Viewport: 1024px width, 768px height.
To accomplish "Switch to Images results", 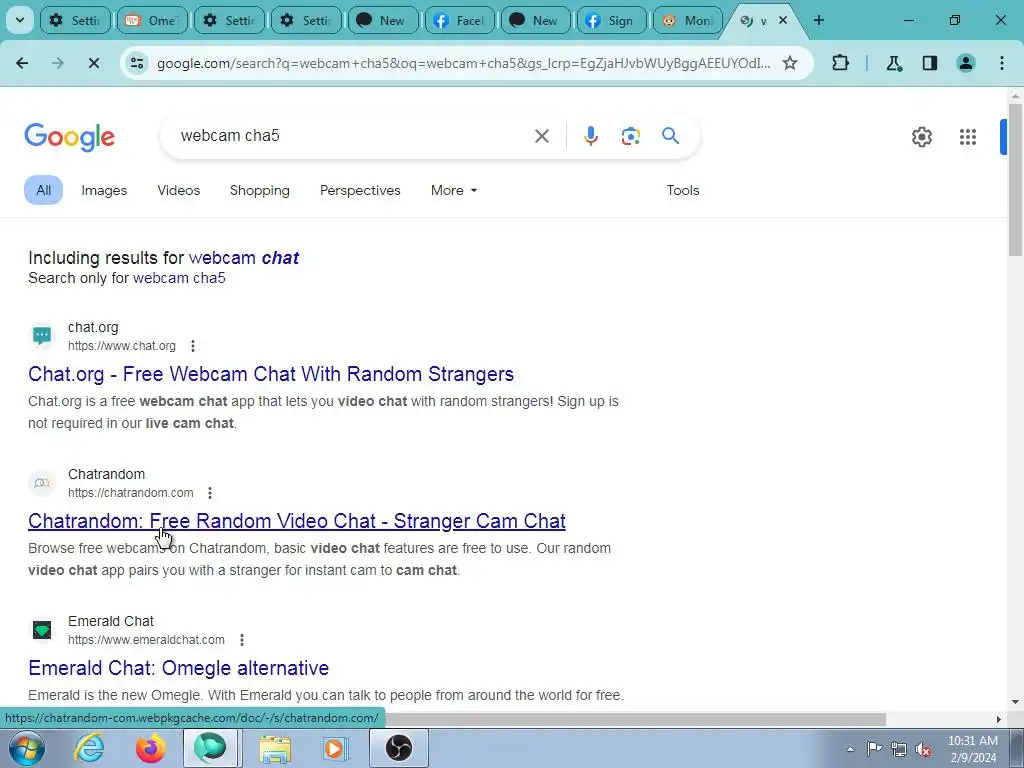I will click(x=104, y=190).
